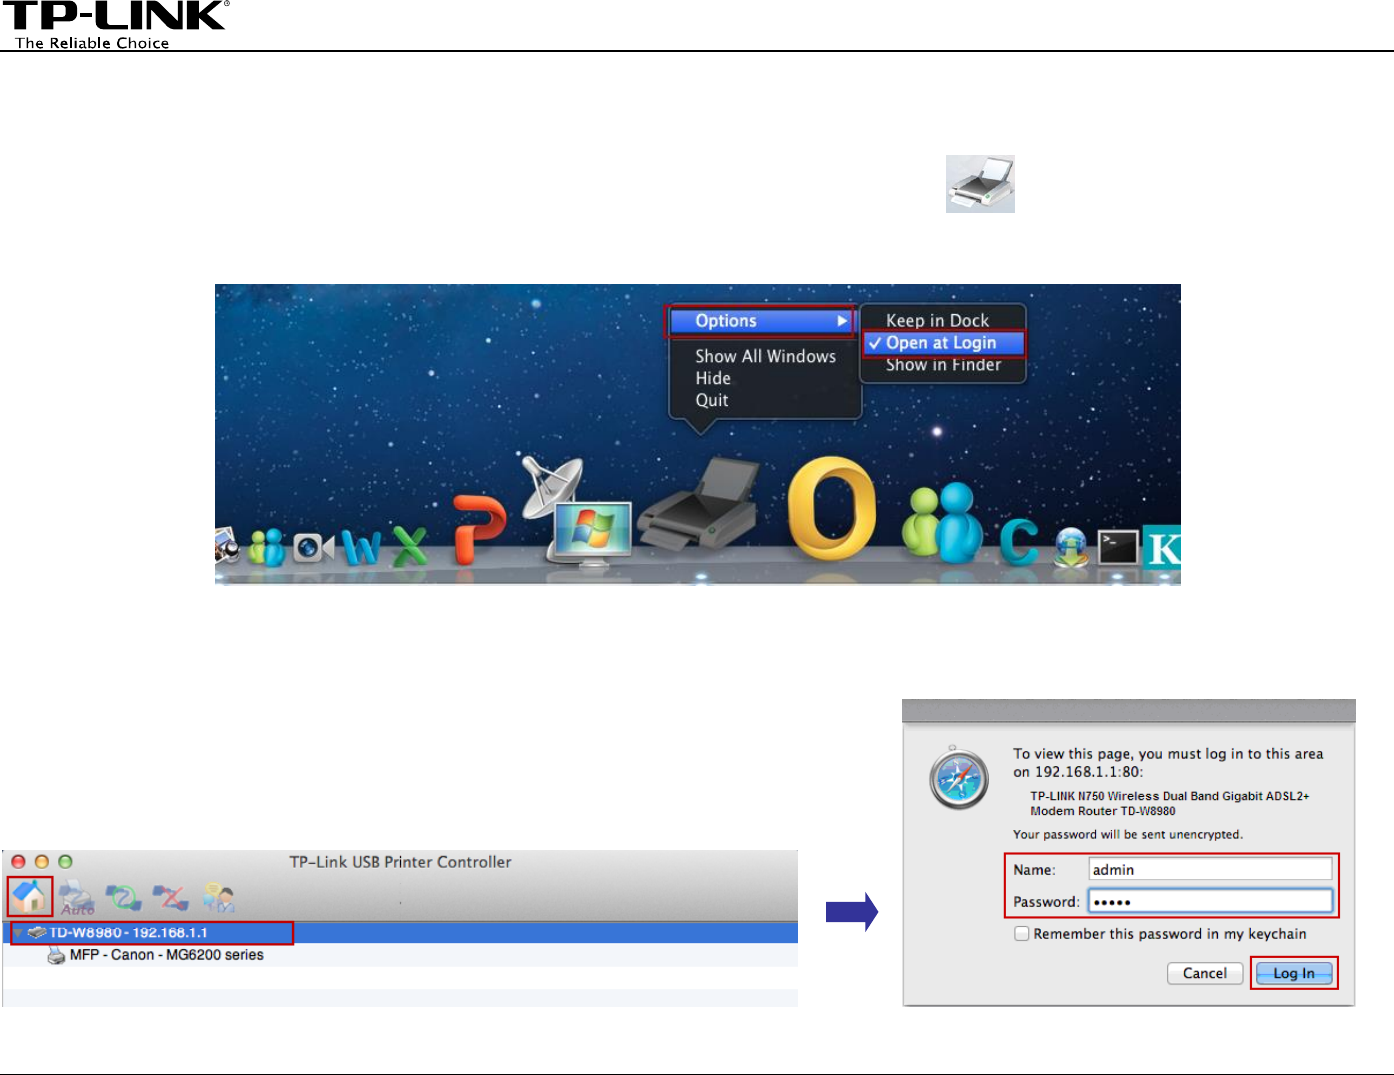
Task: Open the small Messenger icon near Dock's left end
Action: [267, 547]
